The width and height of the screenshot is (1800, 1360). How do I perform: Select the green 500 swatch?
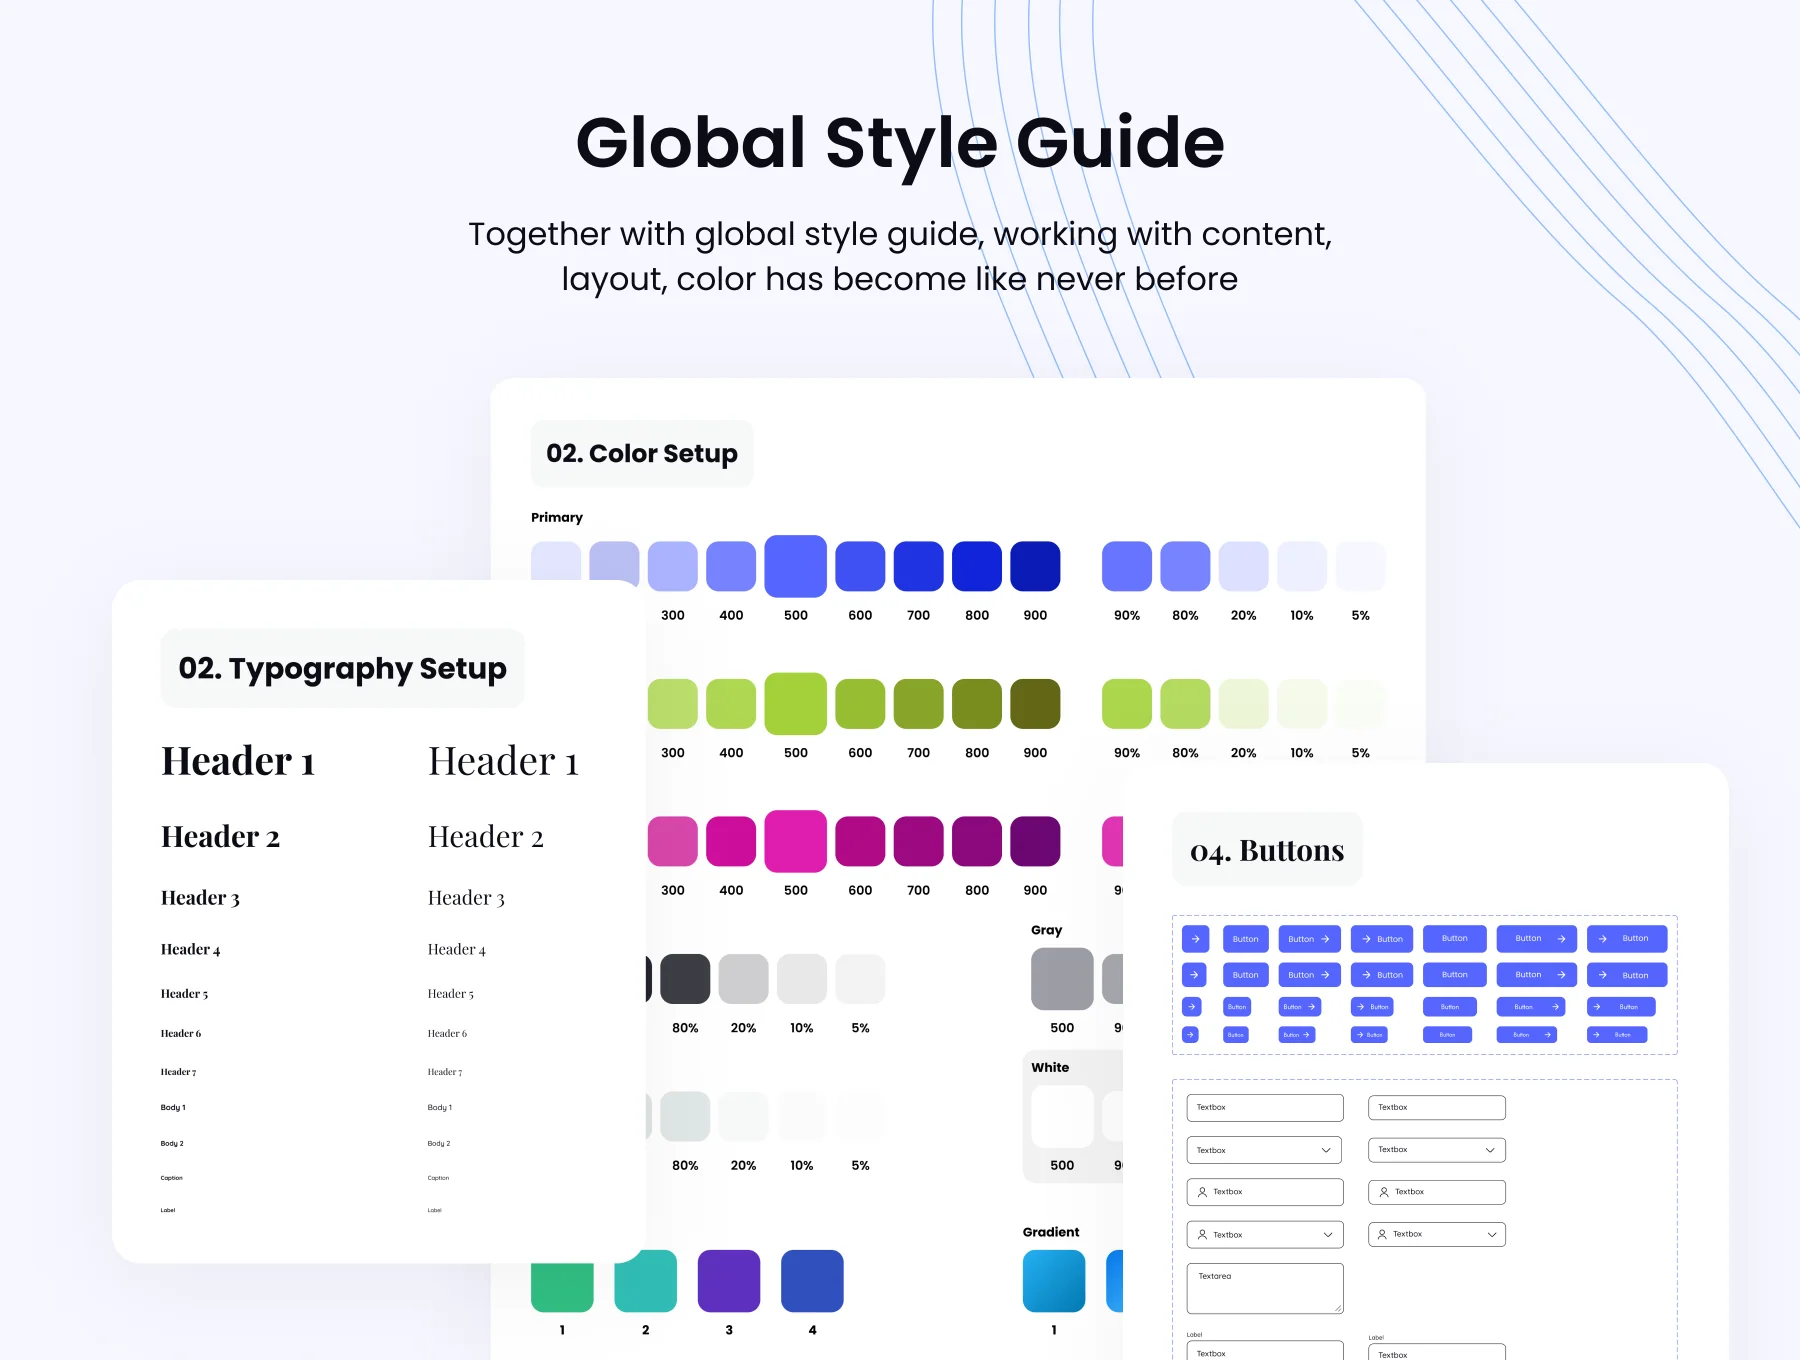[796, 704]
